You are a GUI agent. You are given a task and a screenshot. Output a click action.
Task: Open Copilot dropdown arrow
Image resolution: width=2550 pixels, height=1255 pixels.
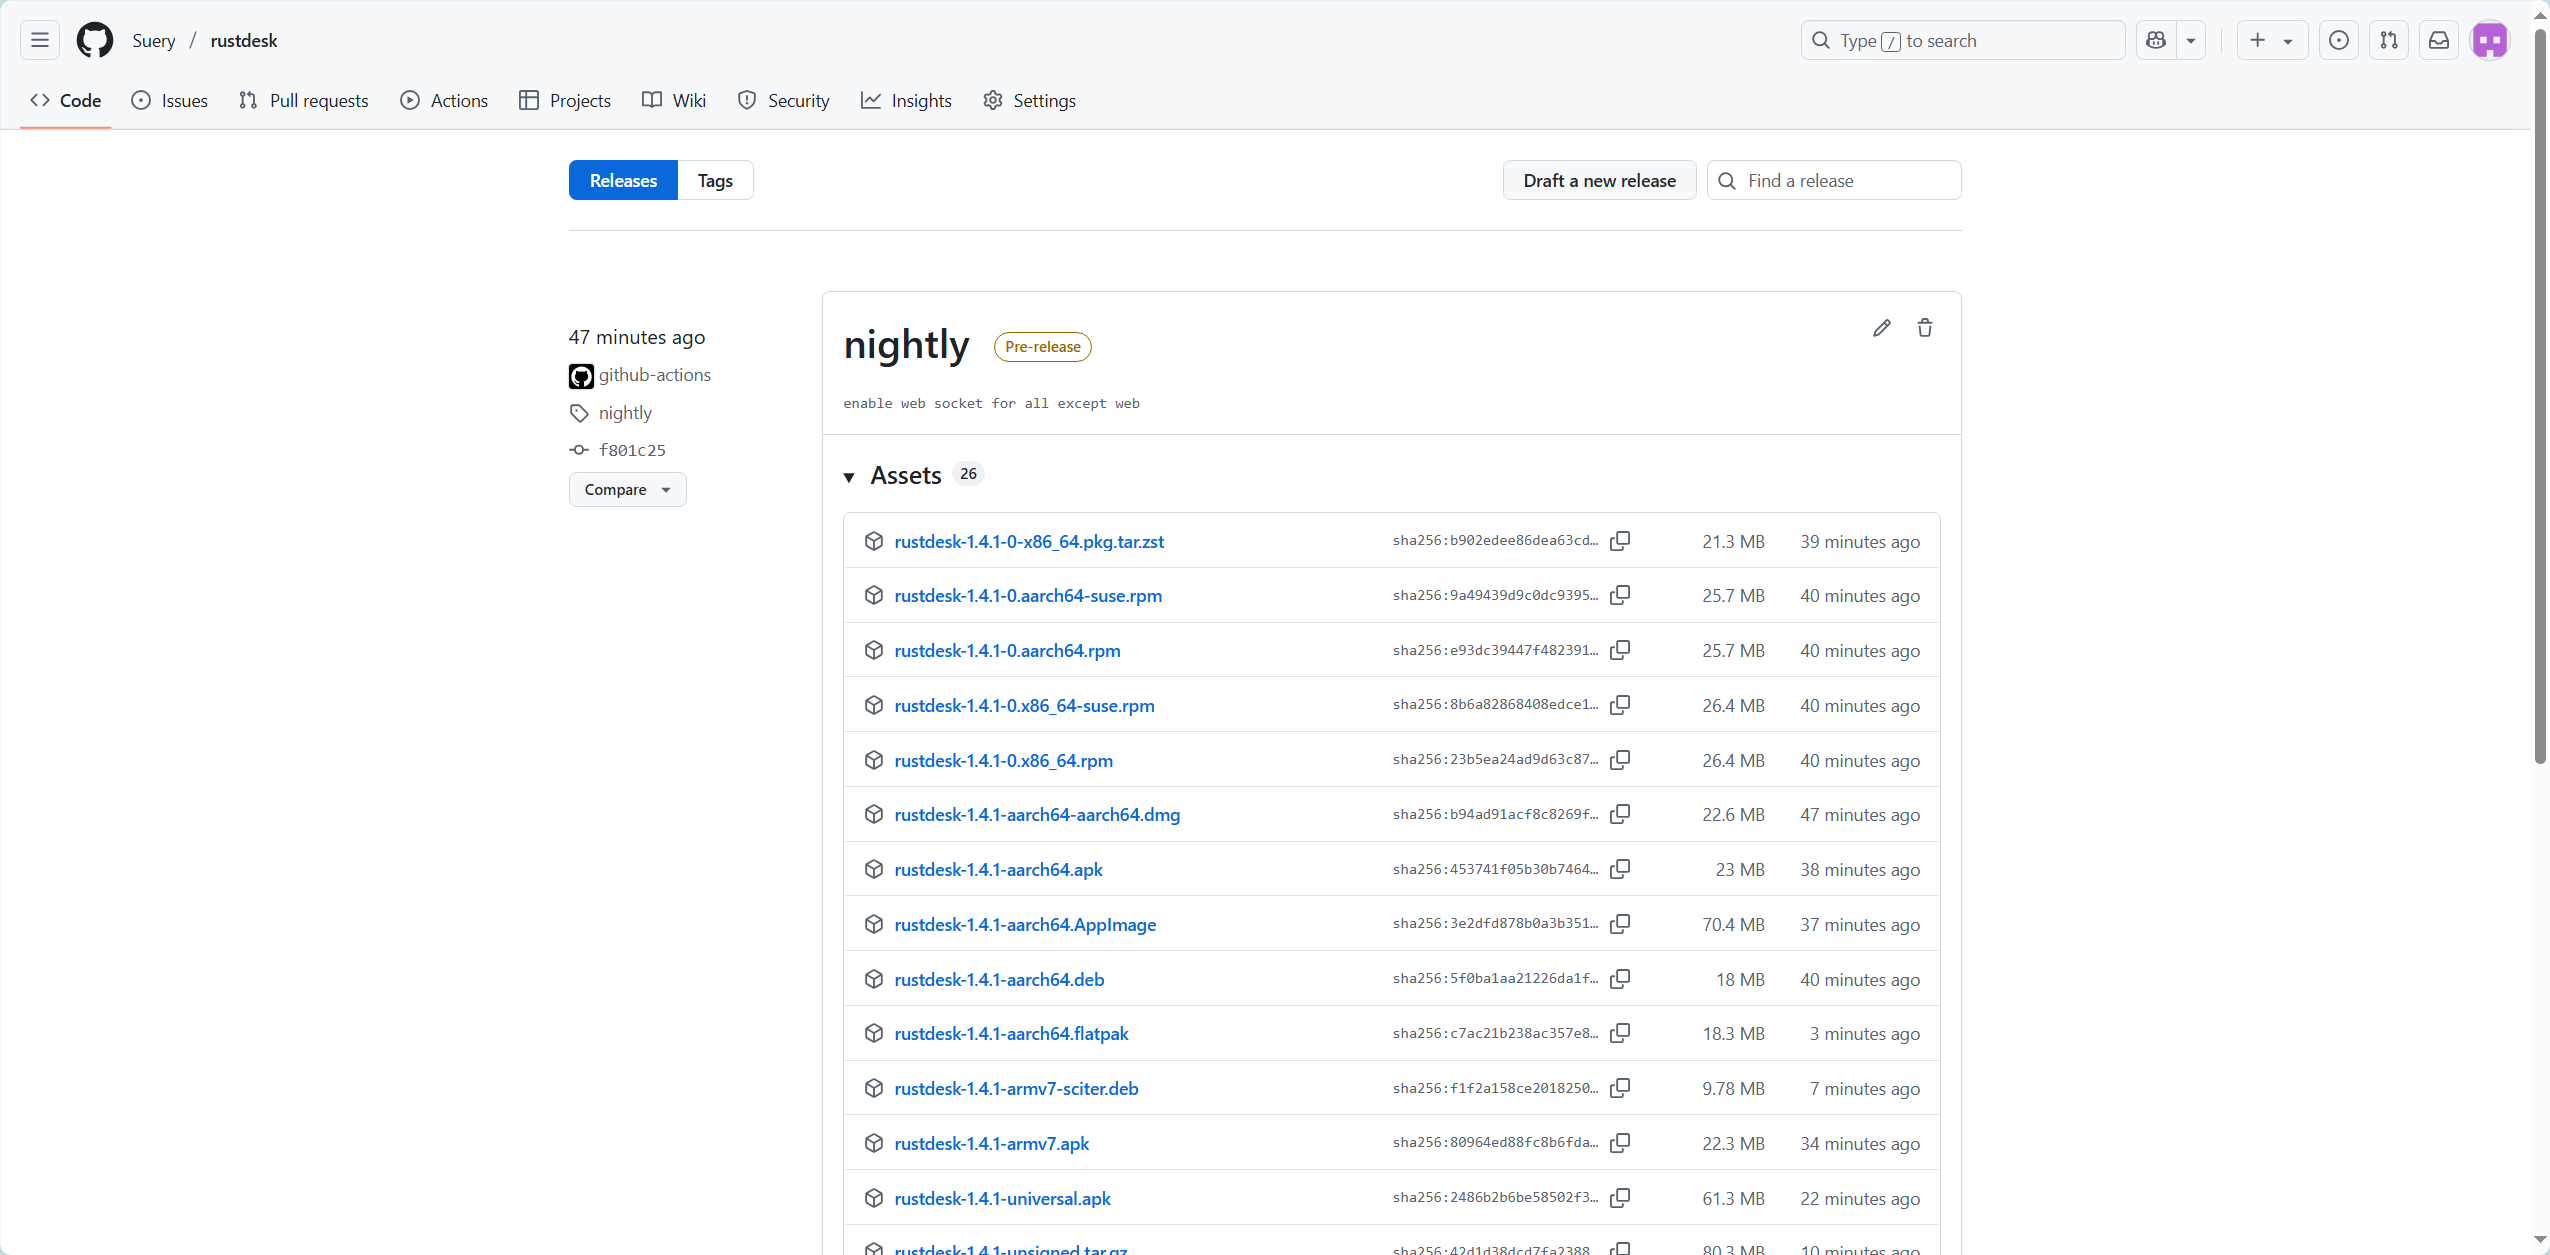(x=2191, y=40)
